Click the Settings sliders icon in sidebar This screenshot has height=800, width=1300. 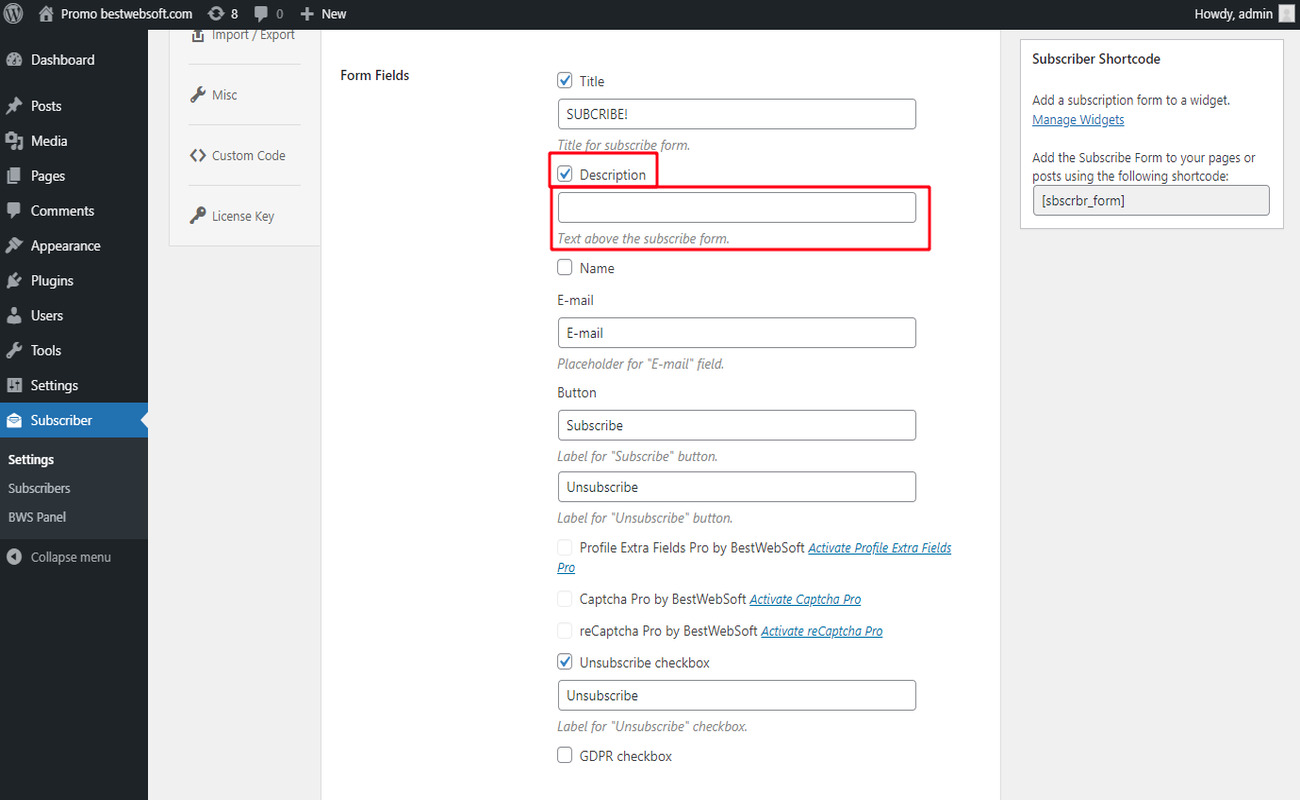[14, 386]
